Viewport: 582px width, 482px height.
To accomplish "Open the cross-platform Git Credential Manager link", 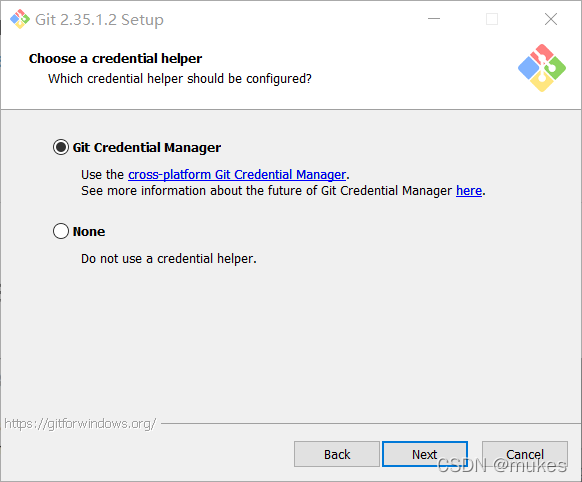I will coord(237,174).
